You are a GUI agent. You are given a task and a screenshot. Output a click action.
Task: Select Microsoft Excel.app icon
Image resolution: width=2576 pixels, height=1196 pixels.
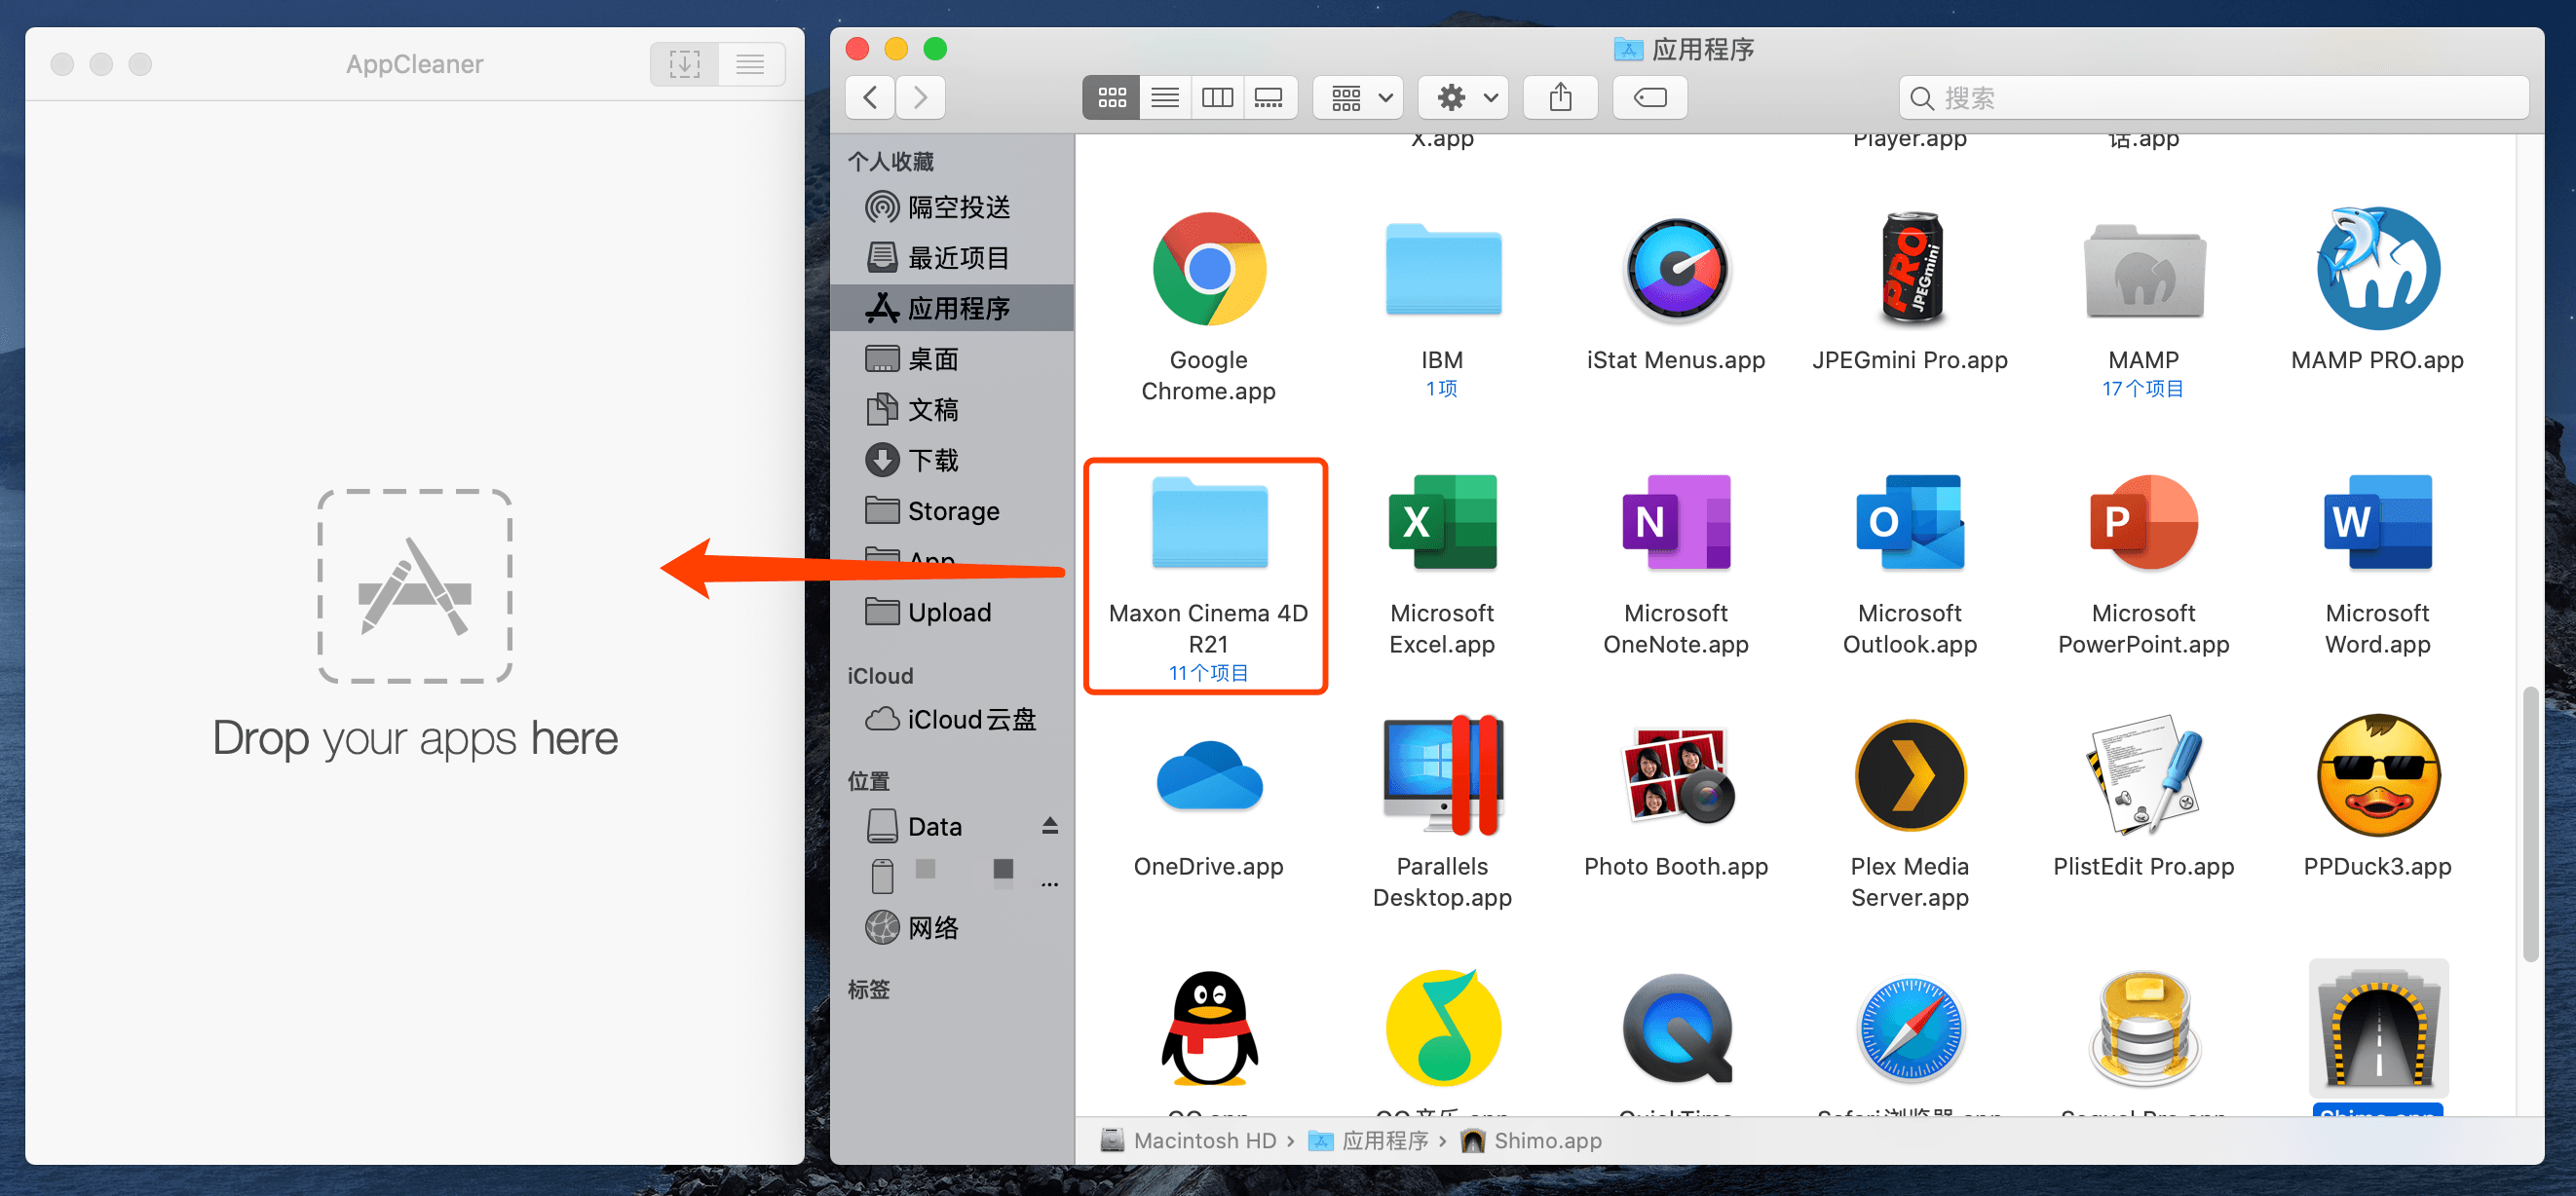point(1442,522)
